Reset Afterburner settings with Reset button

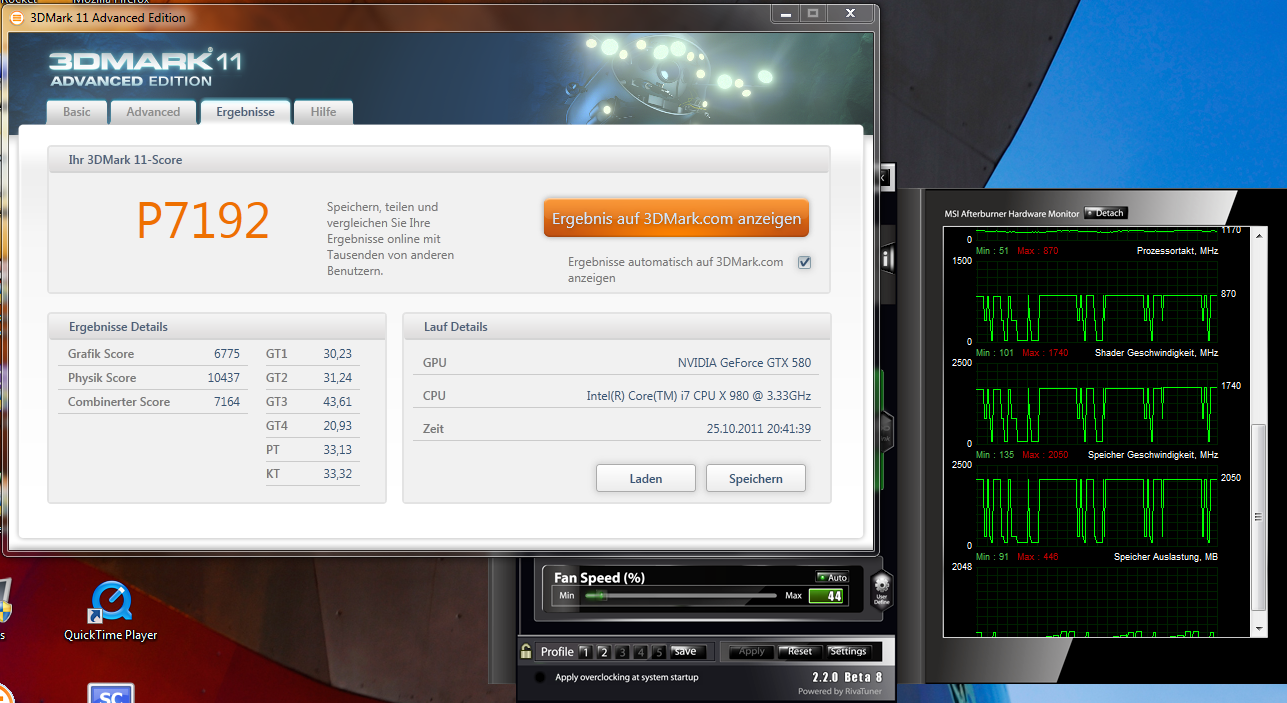click(x=800, y=652)
